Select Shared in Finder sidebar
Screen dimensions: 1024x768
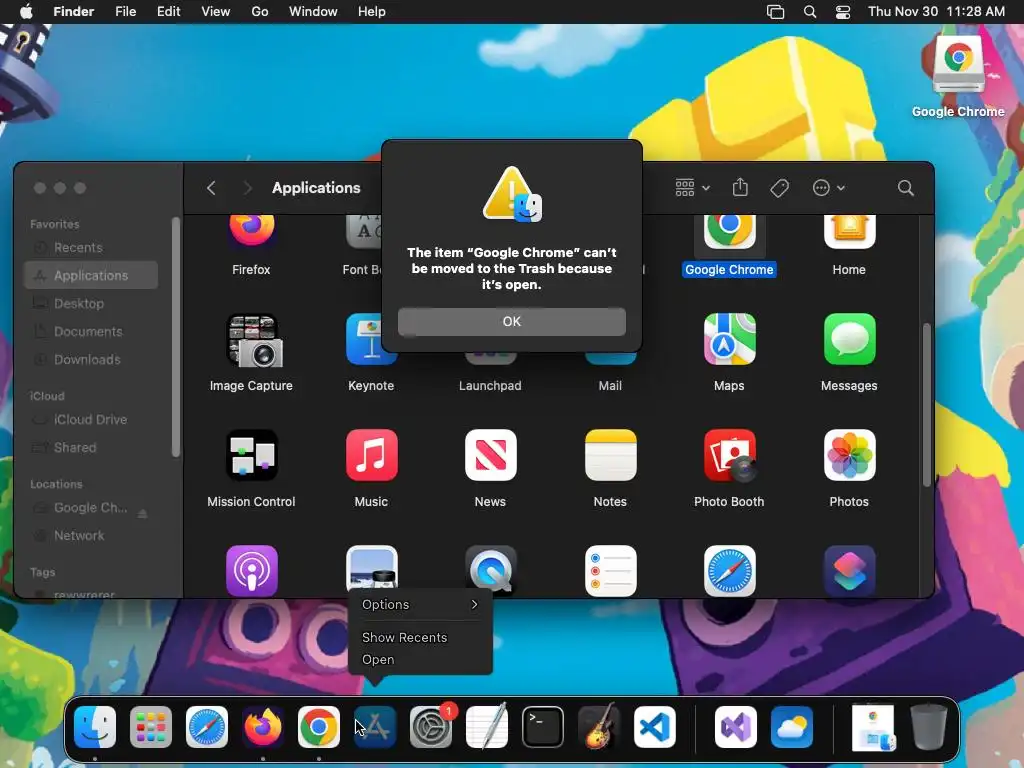click(x=91, y=447)
